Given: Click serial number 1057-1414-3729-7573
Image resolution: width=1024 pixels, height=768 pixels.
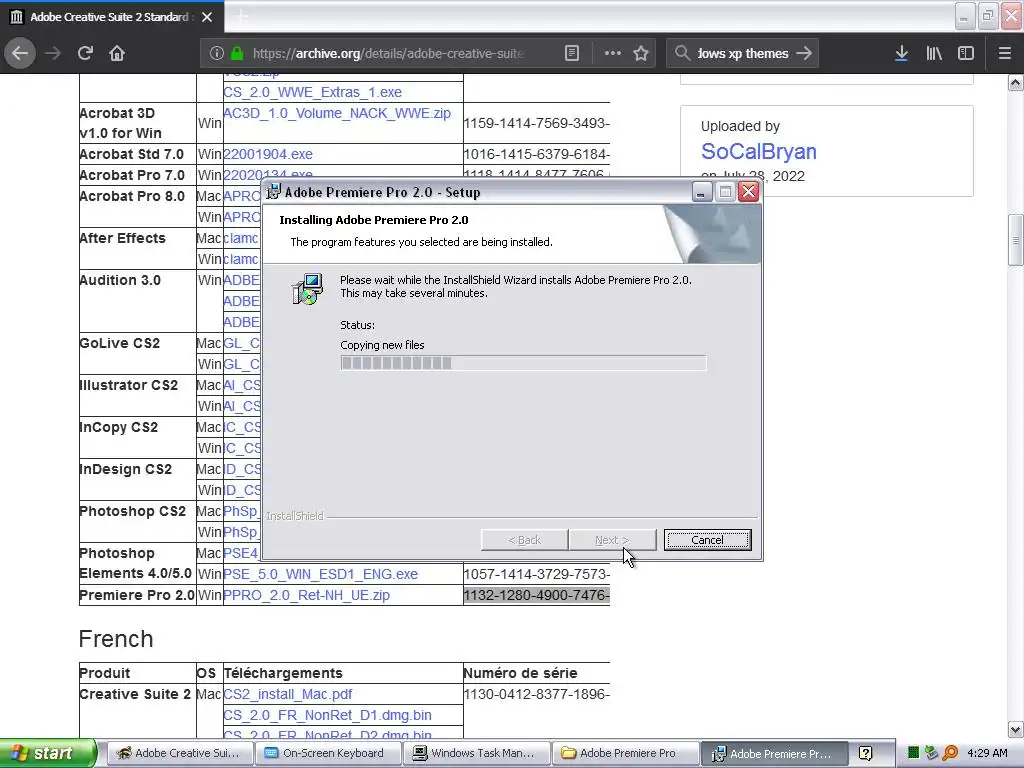Looking at the screenshot, I should tap(536, 574).
